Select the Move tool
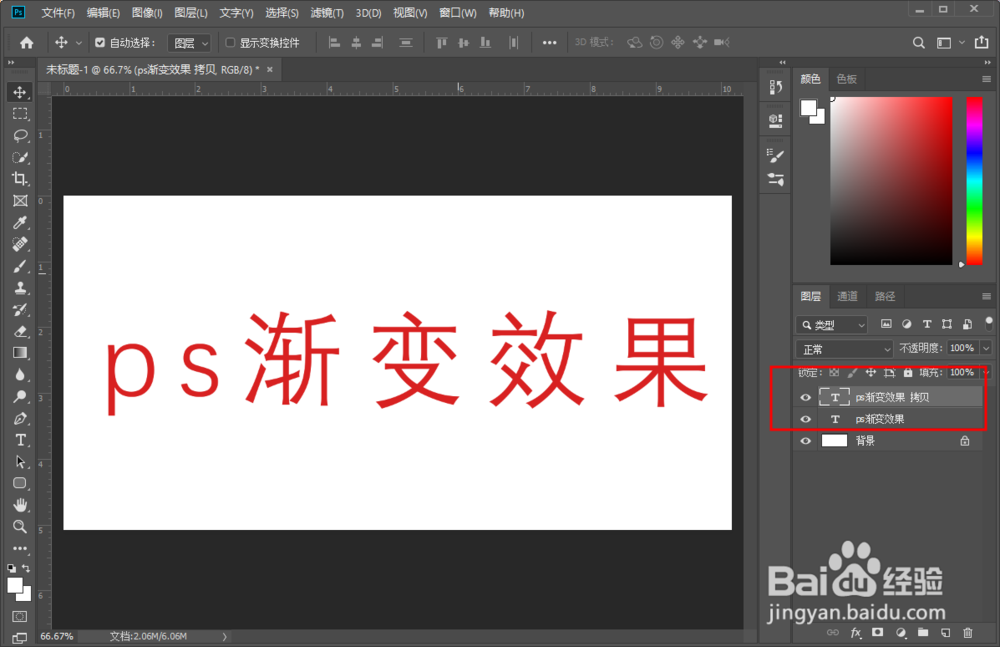 point(21,90)
